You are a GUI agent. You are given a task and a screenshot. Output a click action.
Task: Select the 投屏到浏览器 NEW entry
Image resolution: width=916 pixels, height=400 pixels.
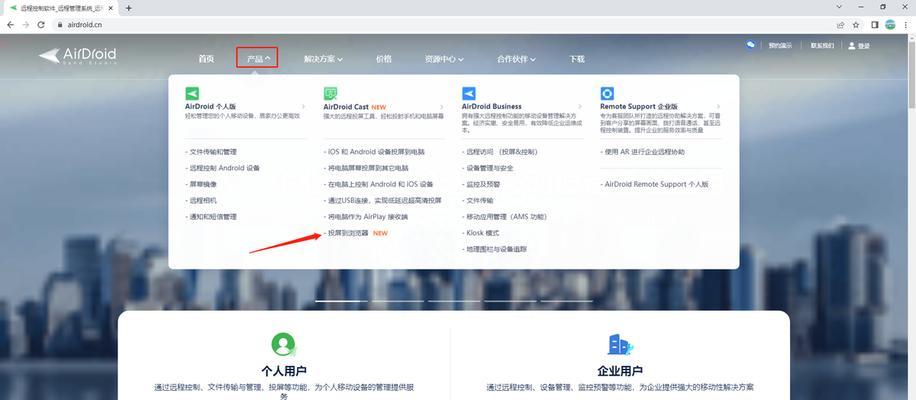[x=355, y=233]
